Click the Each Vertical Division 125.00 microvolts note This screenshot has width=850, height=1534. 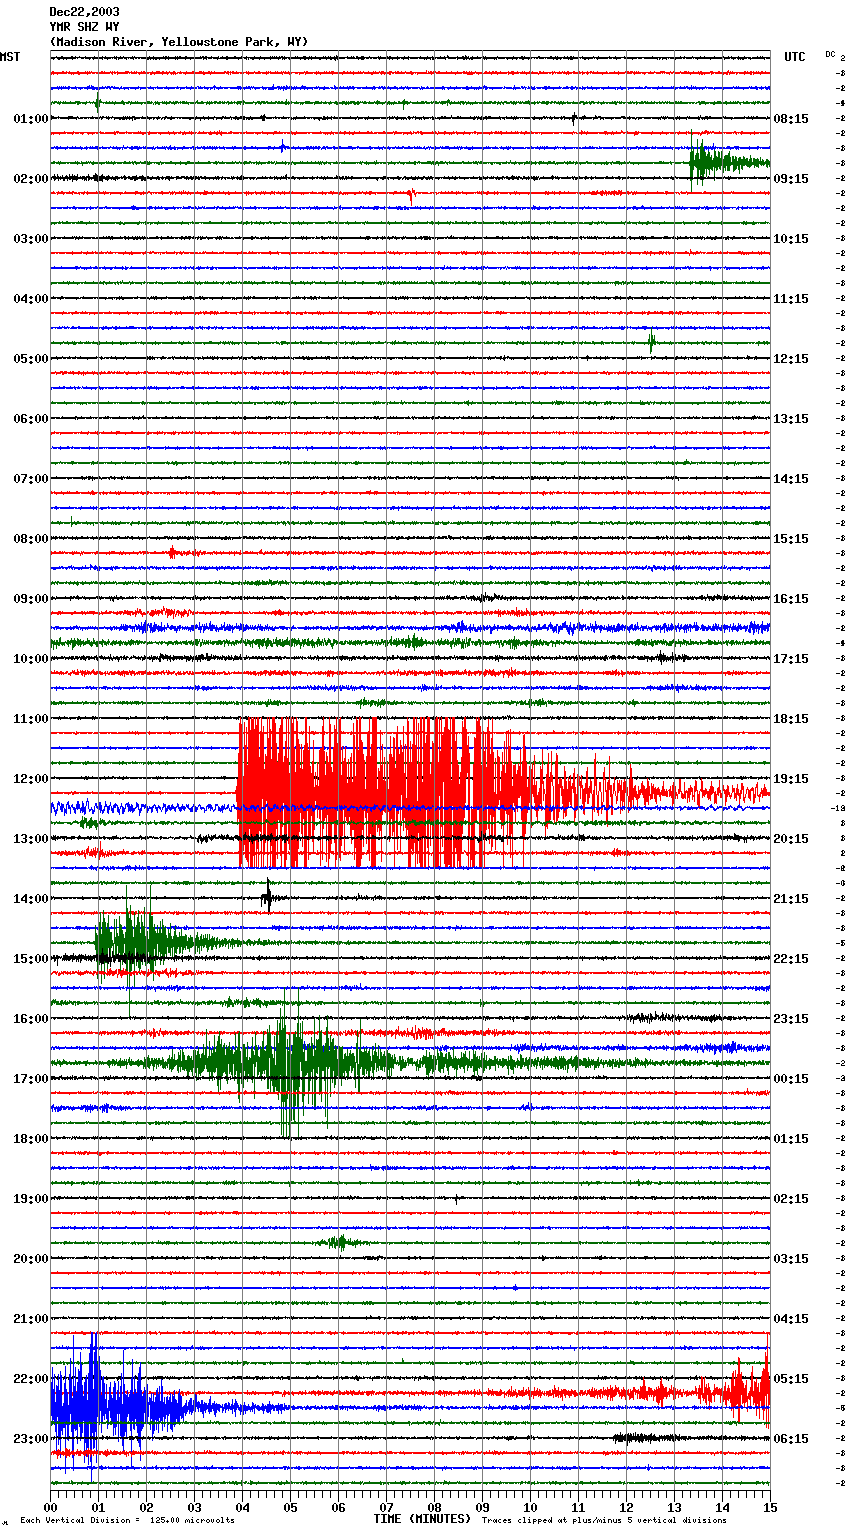pyautogui.click(x=127, y=1521)
